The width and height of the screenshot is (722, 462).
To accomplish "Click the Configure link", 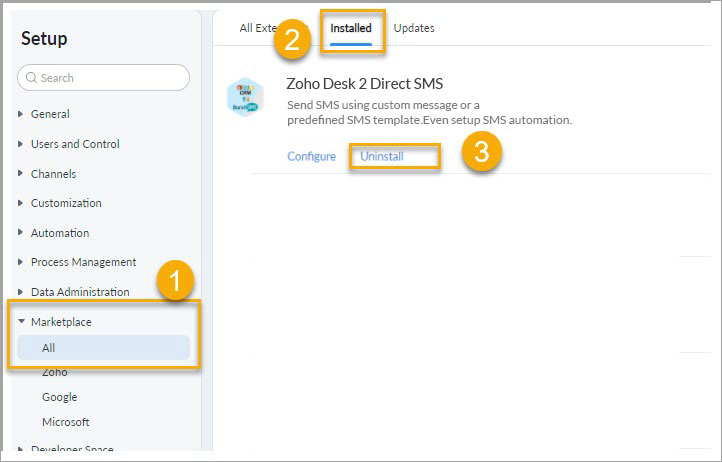I will coord(312,156).
